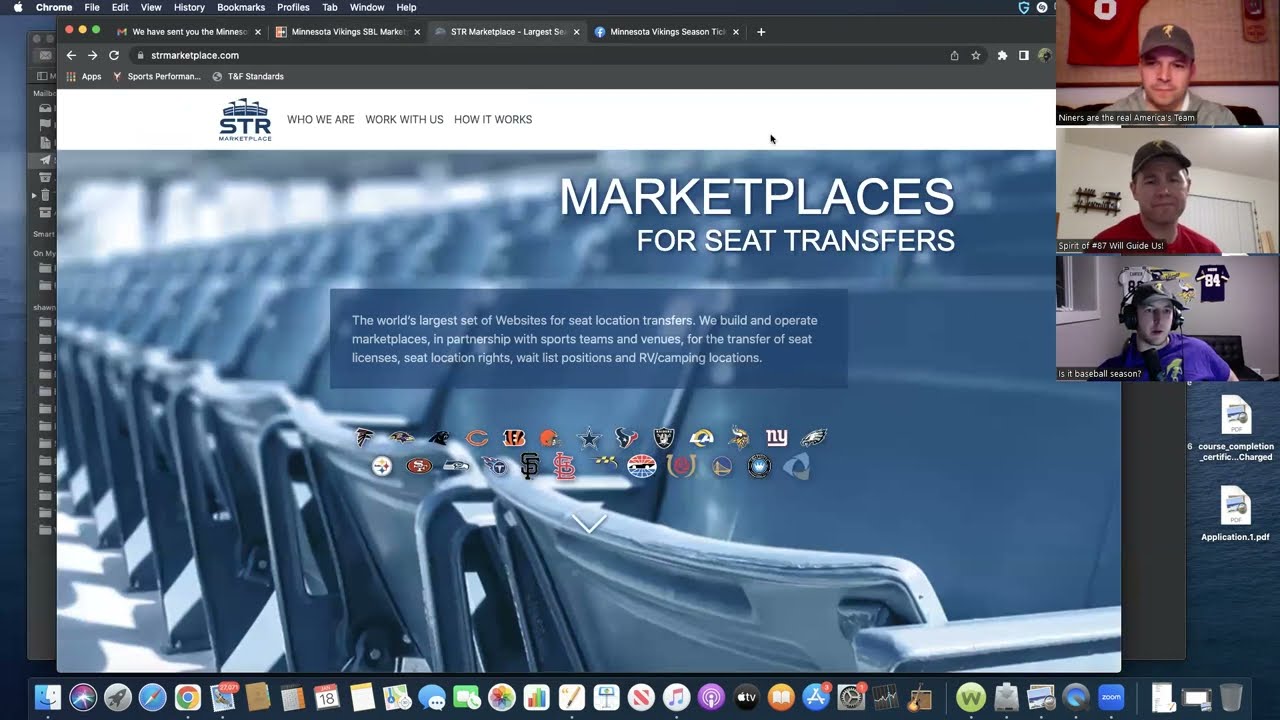Open a new Chrome tab
The image size is (1280, 720).
click(x=761, y=32)
